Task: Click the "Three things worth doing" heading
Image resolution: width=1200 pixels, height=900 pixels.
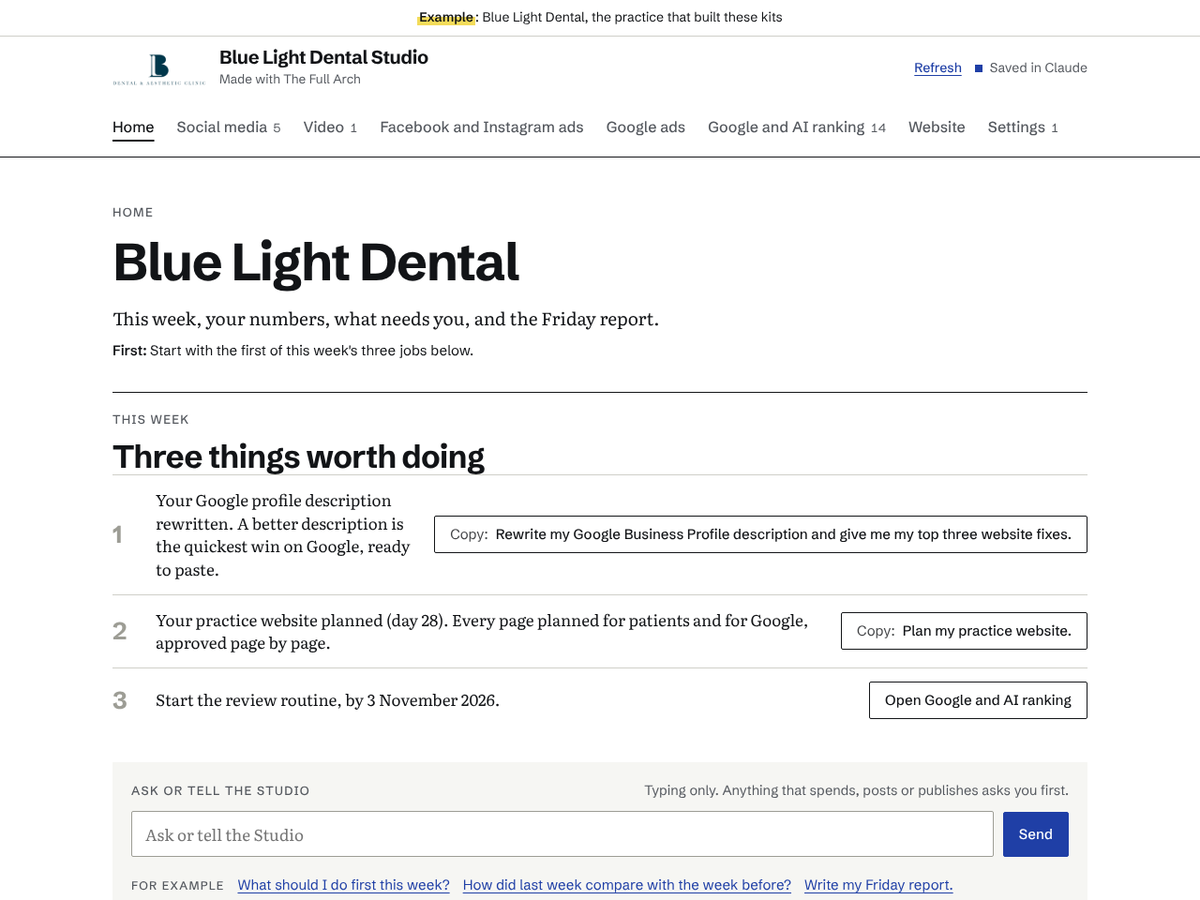Action: (x=299, y=456)
